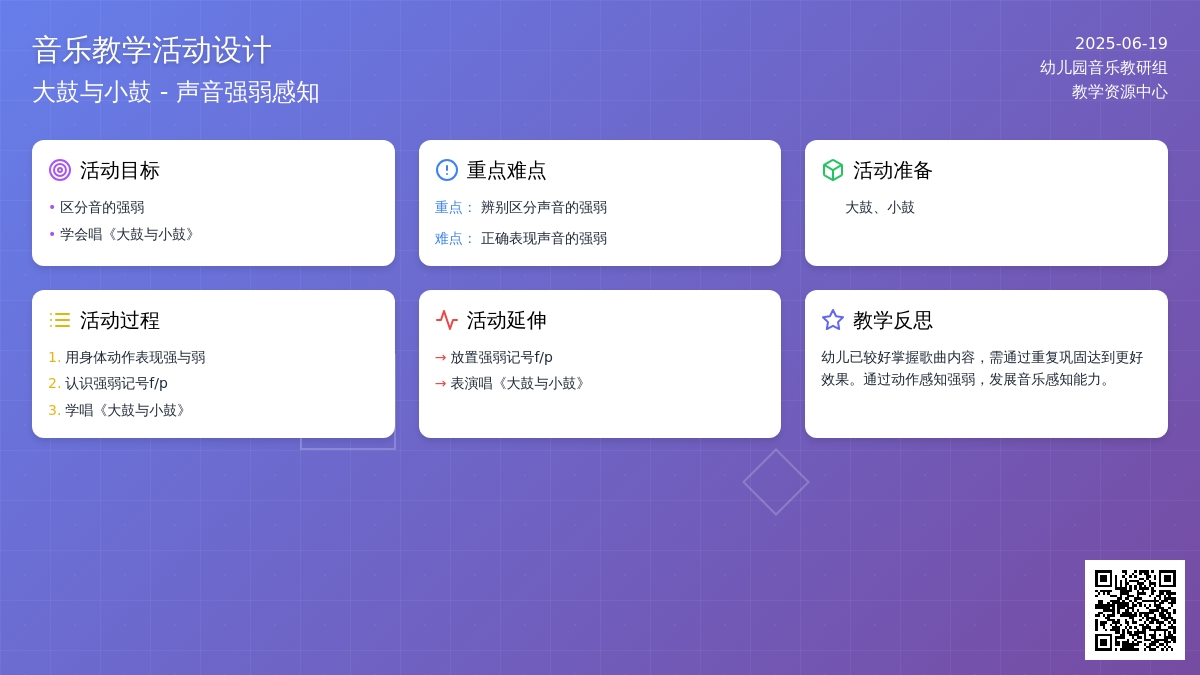Click the box icon beside 活动准备

coord(833,170)
